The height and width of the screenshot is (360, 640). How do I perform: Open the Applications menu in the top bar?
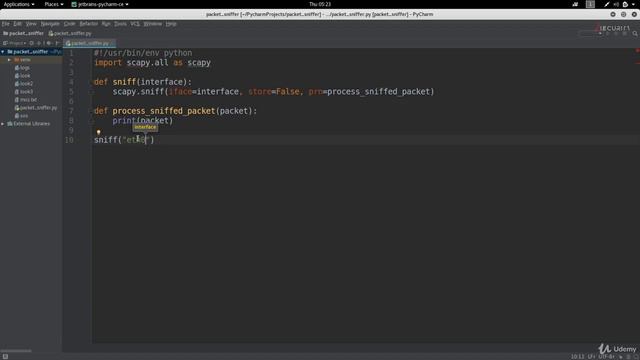coord(19,4)
